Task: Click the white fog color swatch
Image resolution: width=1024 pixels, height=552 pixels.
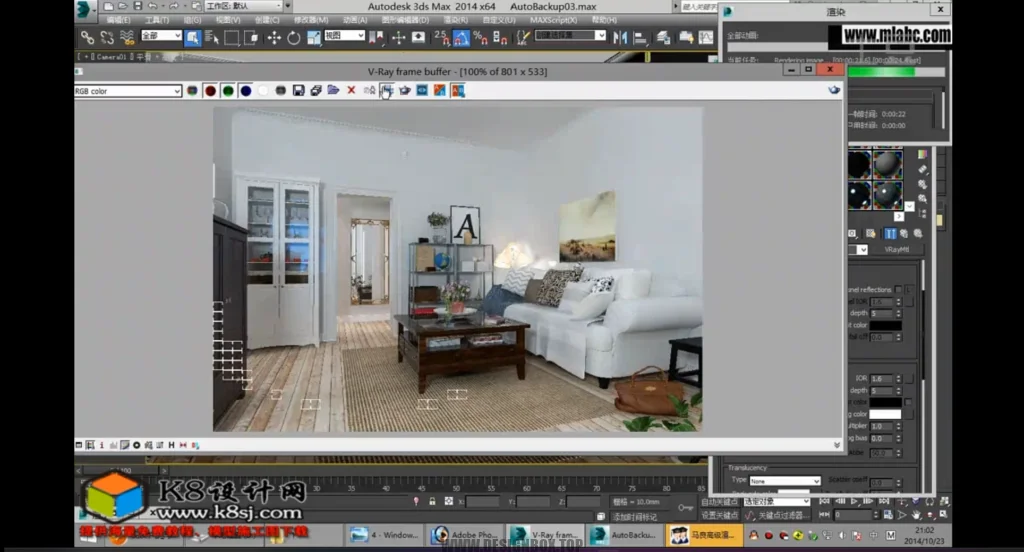Action: pos(885,413)
